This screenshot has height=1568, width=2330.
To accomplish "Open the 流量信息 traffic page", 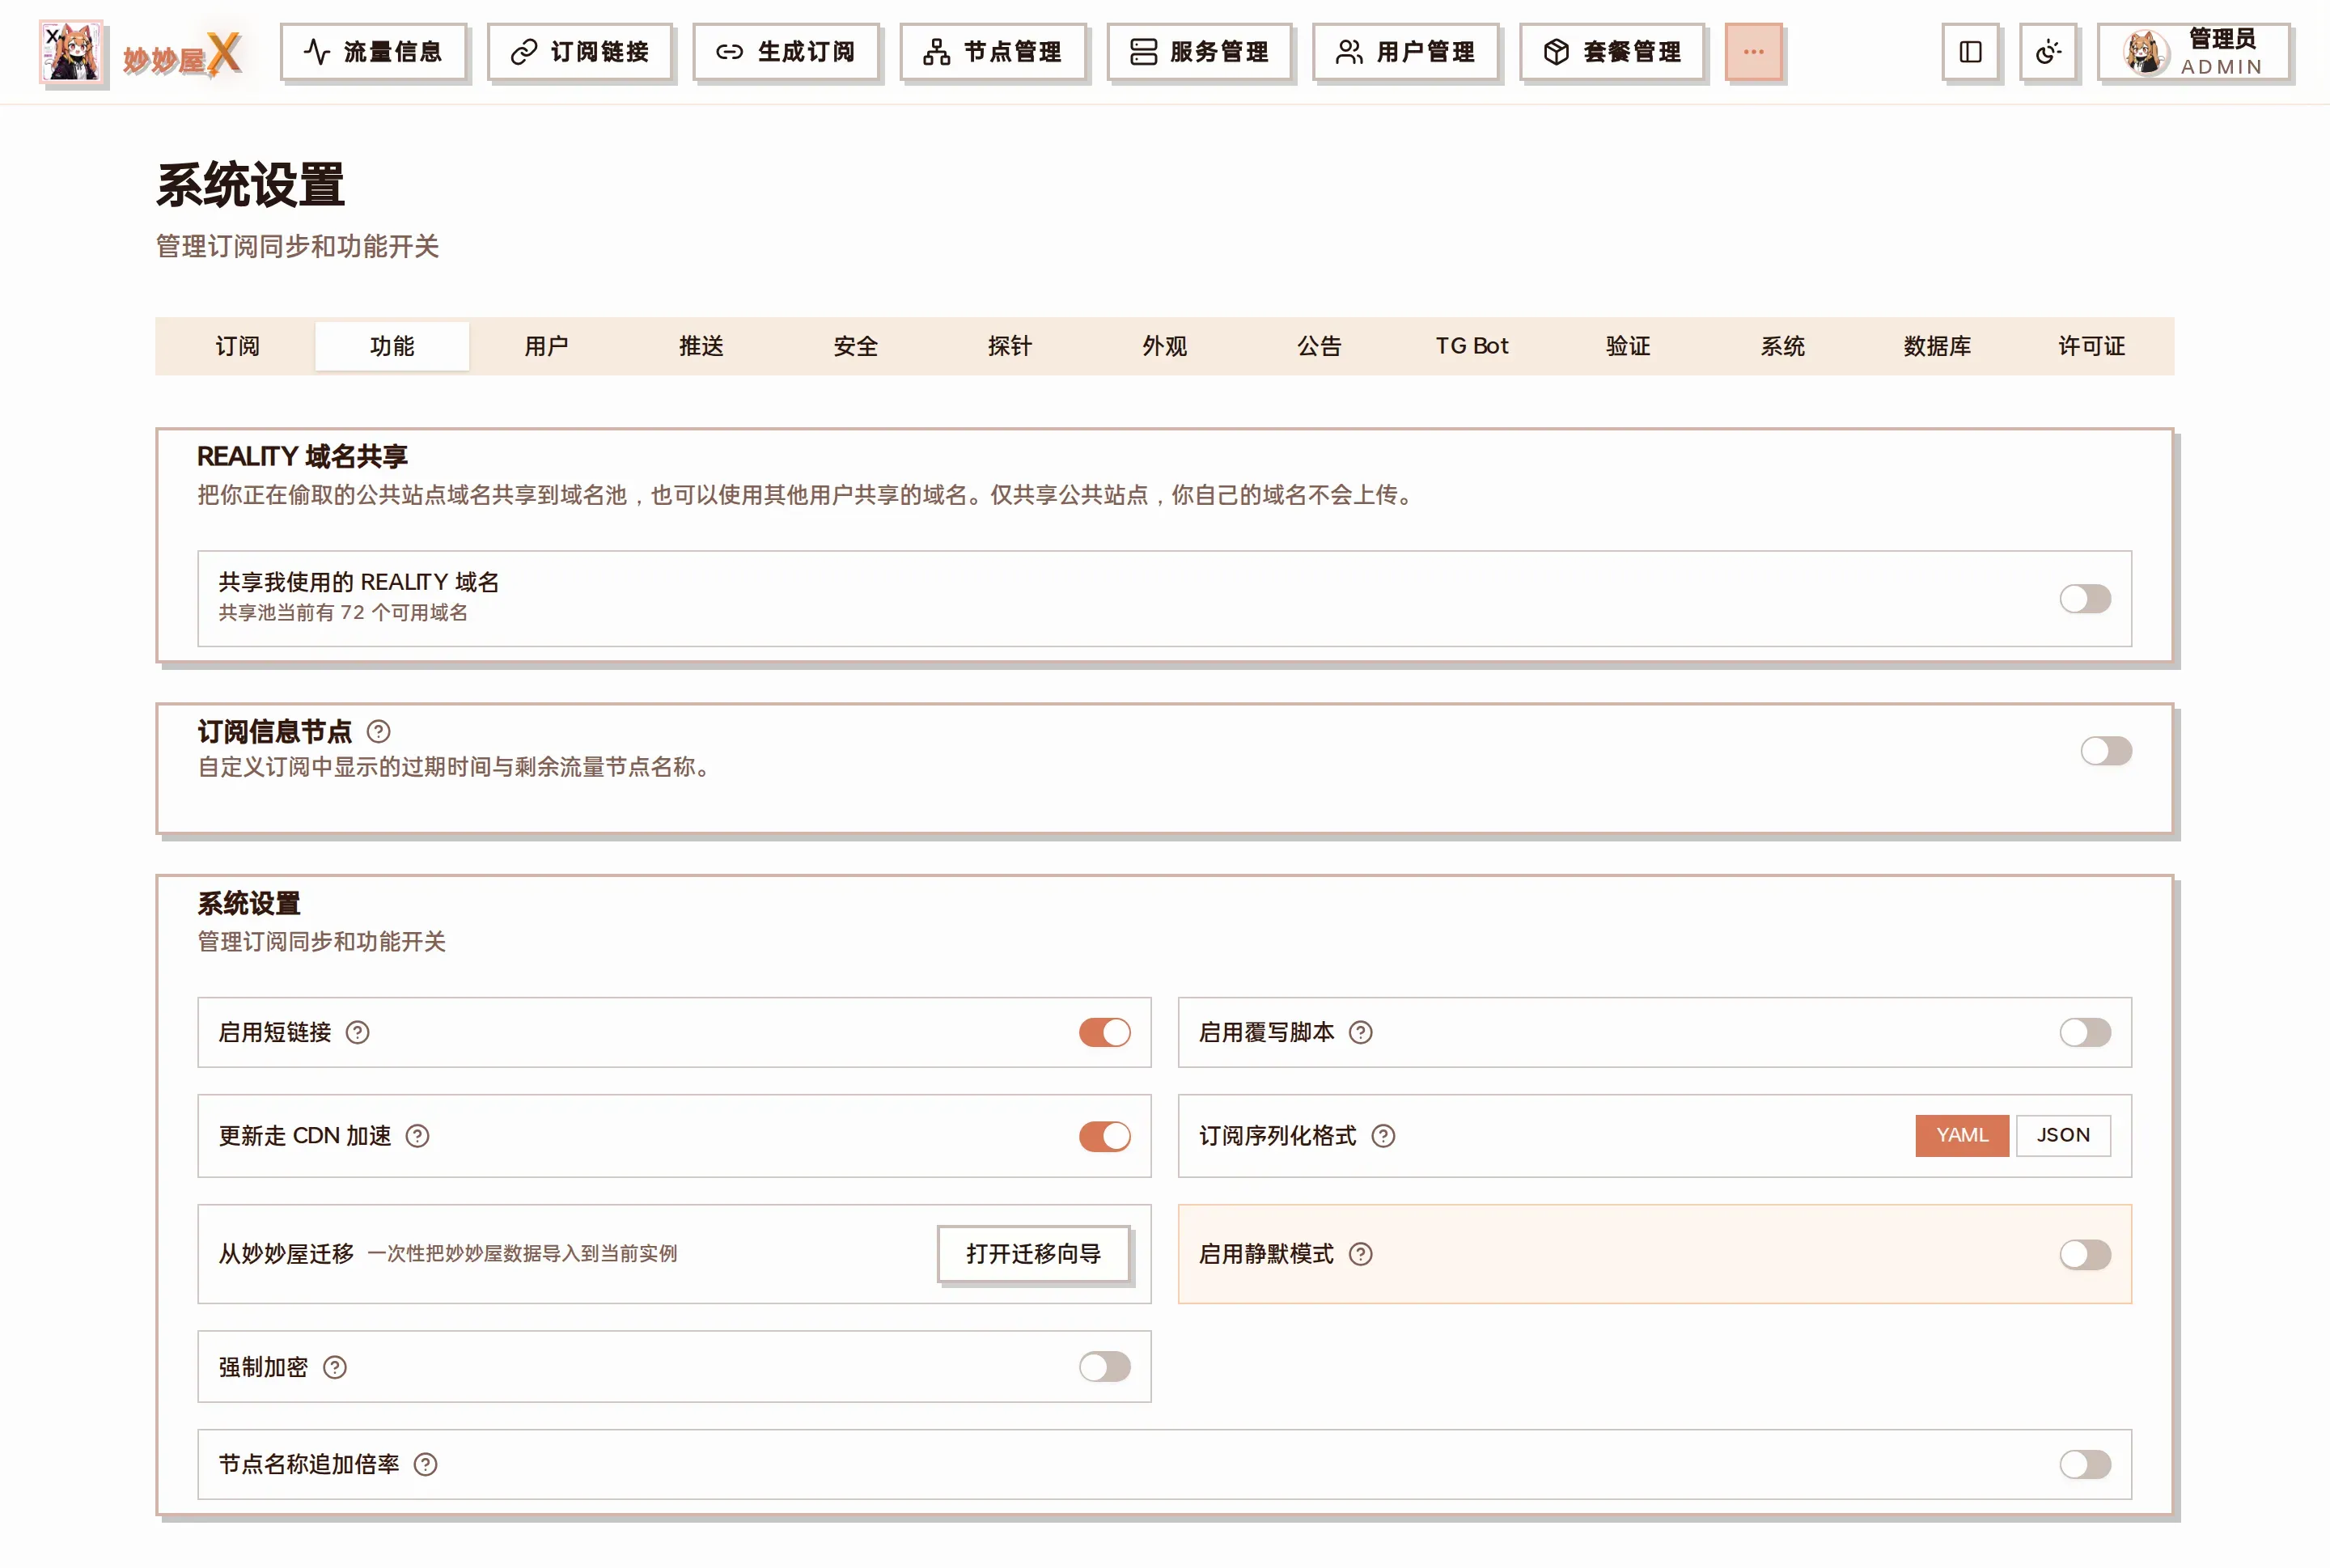I will pos(373,52).
